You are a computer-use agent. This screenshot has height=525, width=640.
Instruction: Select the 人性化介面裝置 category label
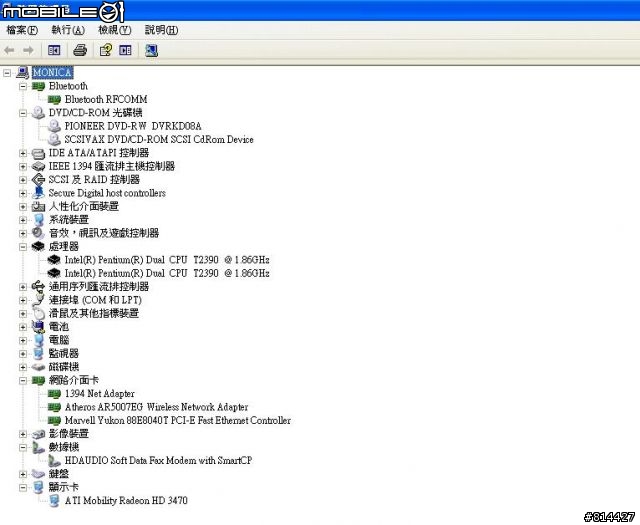(x=84, y=207)
